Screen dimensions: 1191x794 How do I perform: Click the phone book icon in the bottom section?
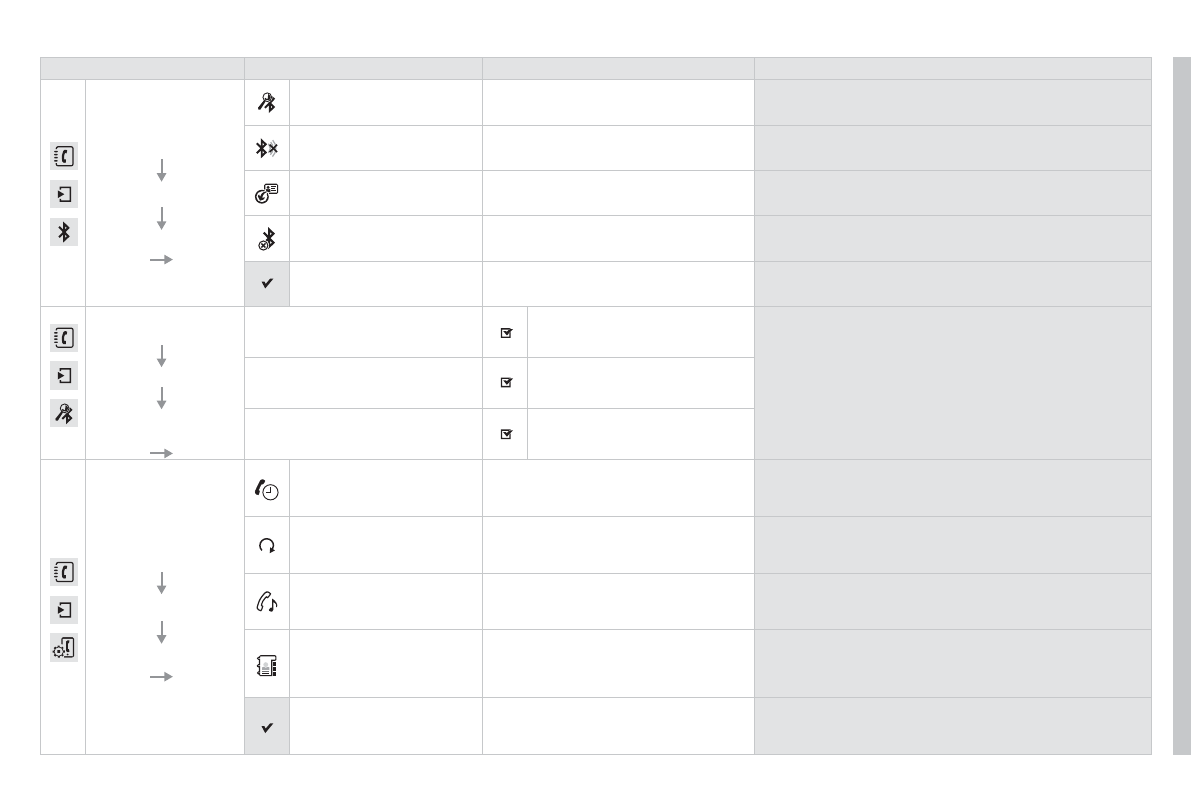63,572
